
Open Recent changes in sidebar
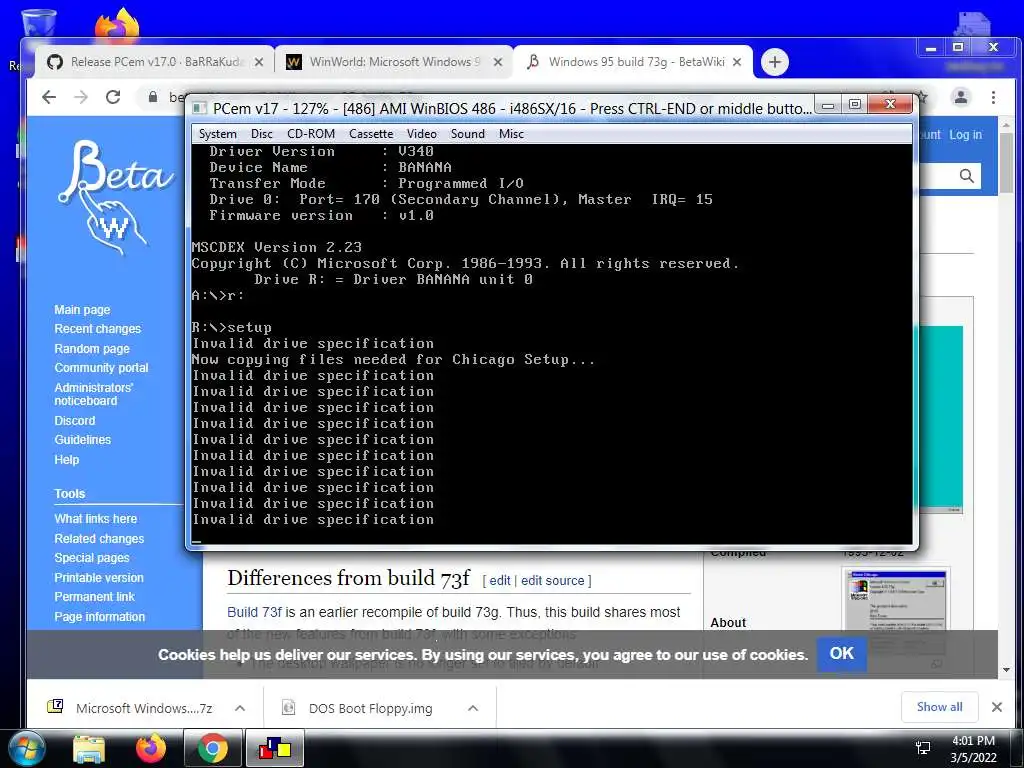click(98, 328)
